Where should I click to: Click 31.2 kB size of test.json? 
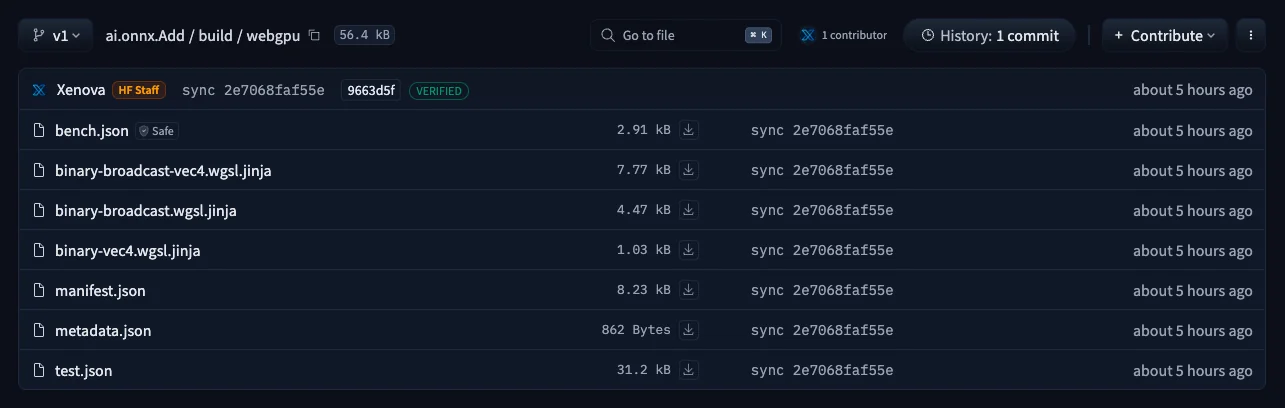click(644, 371)
